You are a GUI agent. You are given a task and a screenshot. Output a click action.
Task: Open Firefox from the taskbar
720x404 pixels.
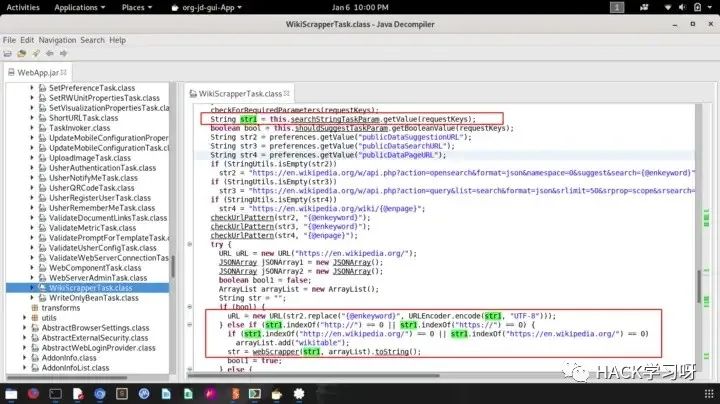(x=34, y=393)
